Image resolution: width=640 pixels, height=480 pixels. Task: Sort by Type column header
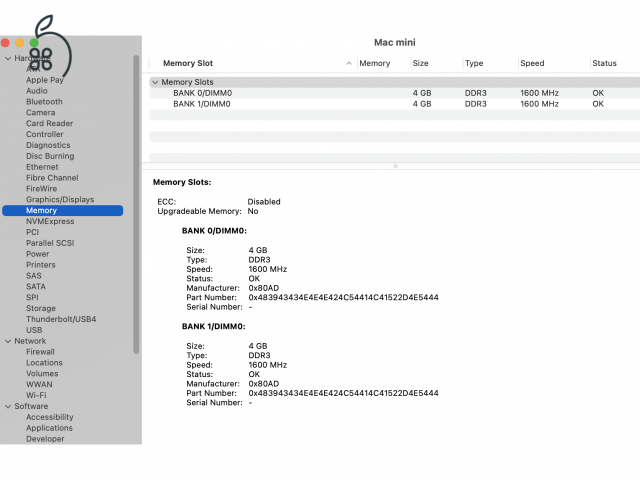(474, 63)
